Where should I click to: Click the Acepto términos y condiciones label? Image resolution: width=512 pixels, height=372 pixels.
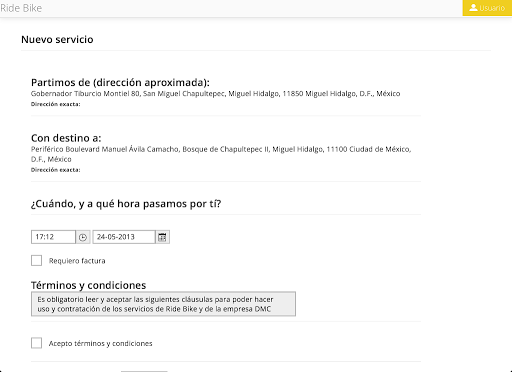click(x=100, y=343)
